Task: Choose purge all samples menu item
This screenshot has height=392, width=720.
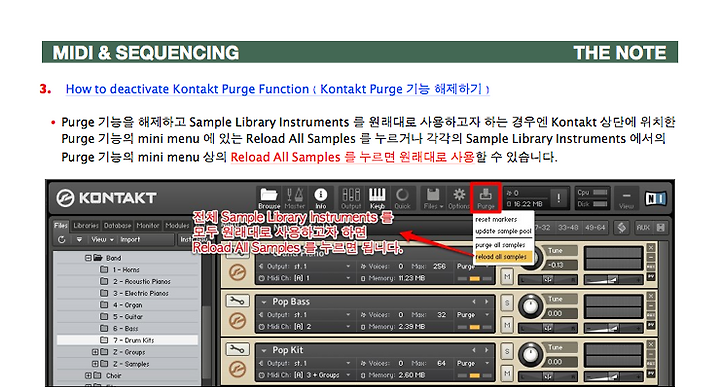Action: click(x=503, y=245)
